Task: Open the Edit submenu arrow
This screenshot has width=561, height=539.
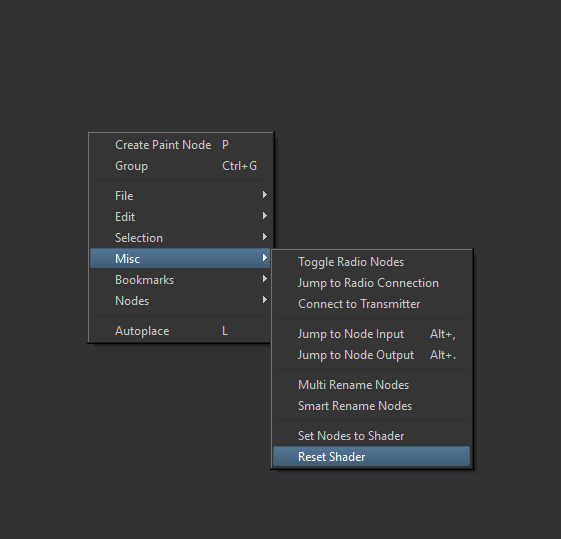Action: coord(265,216)
